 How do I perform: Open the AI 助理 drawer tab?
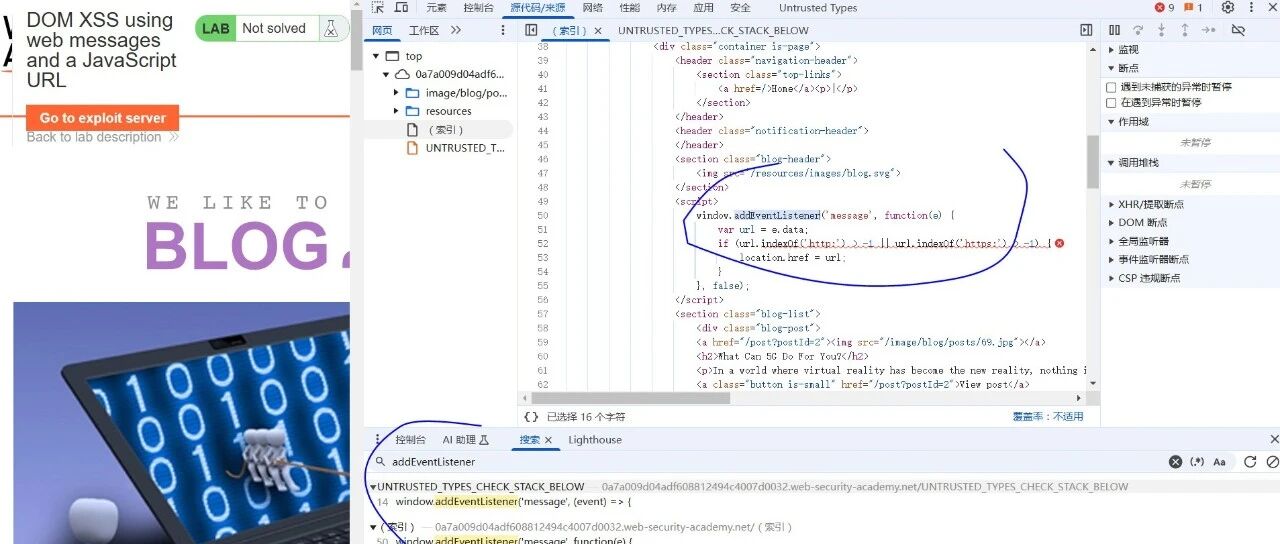click(465, 440)
